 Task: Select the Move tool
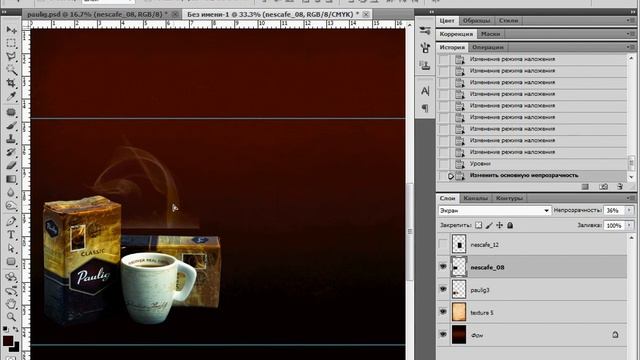(11, 29)
